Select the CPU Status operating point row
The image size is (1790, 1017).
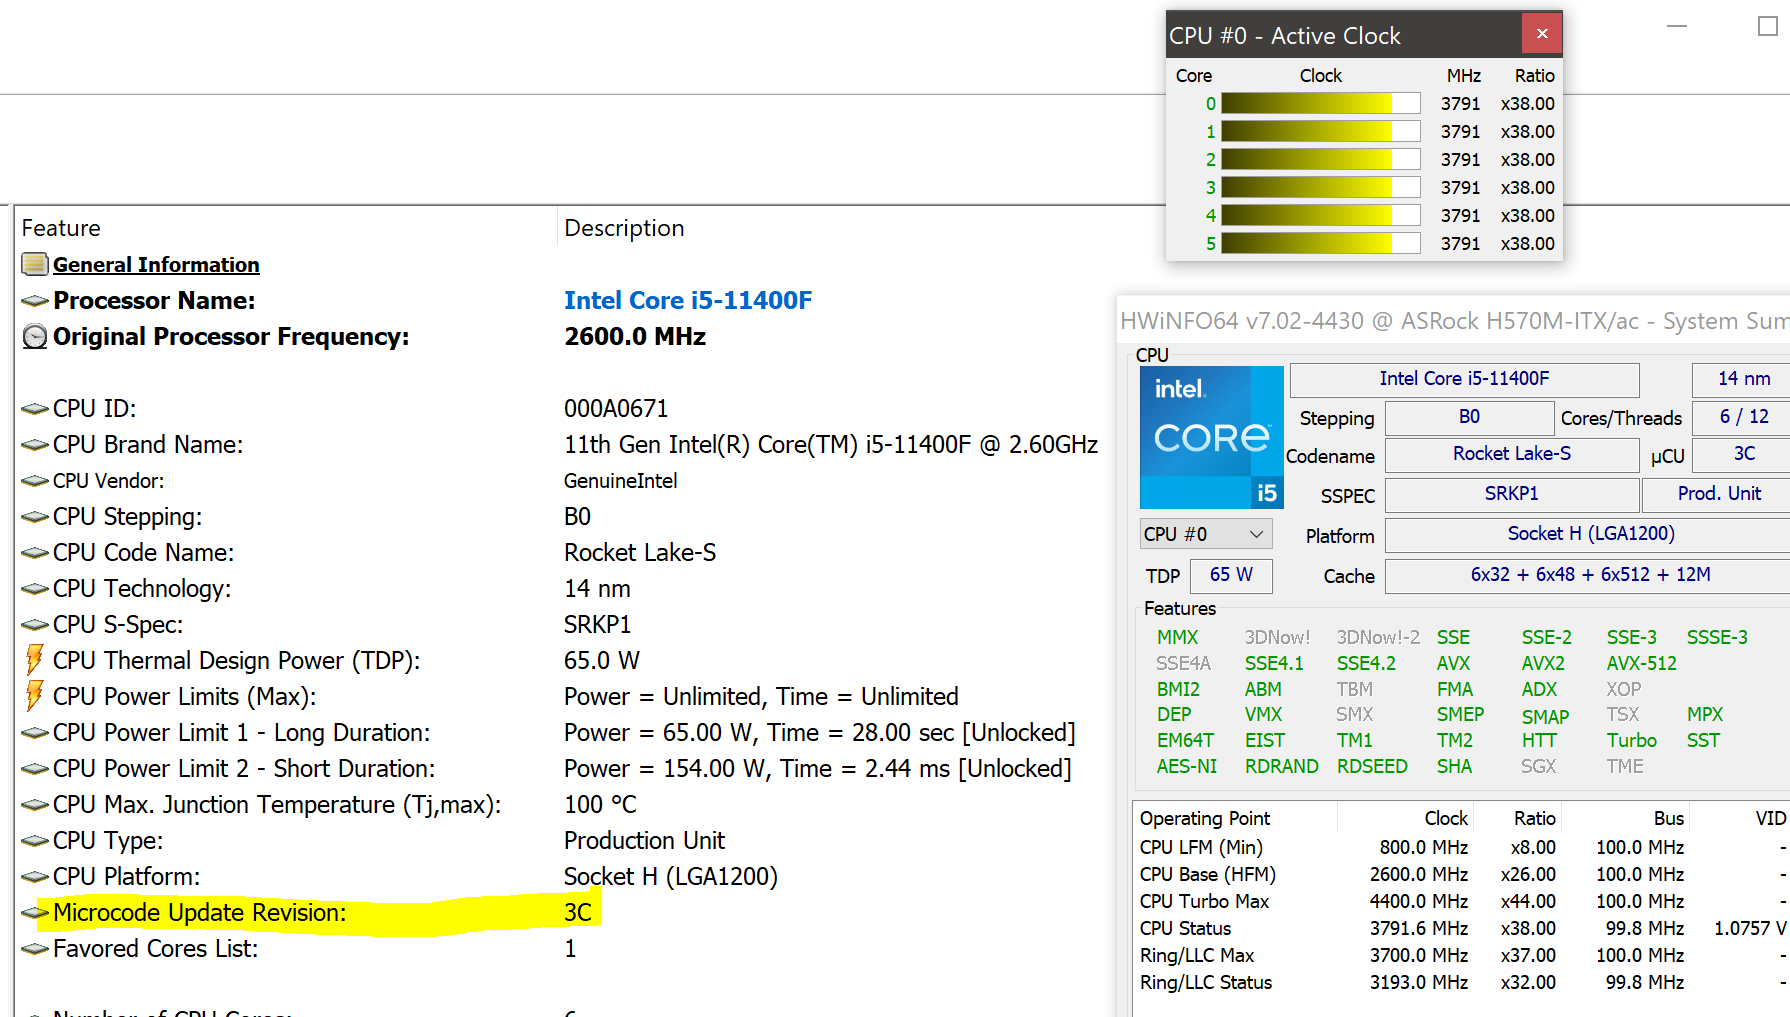(x=1461, y=928)
